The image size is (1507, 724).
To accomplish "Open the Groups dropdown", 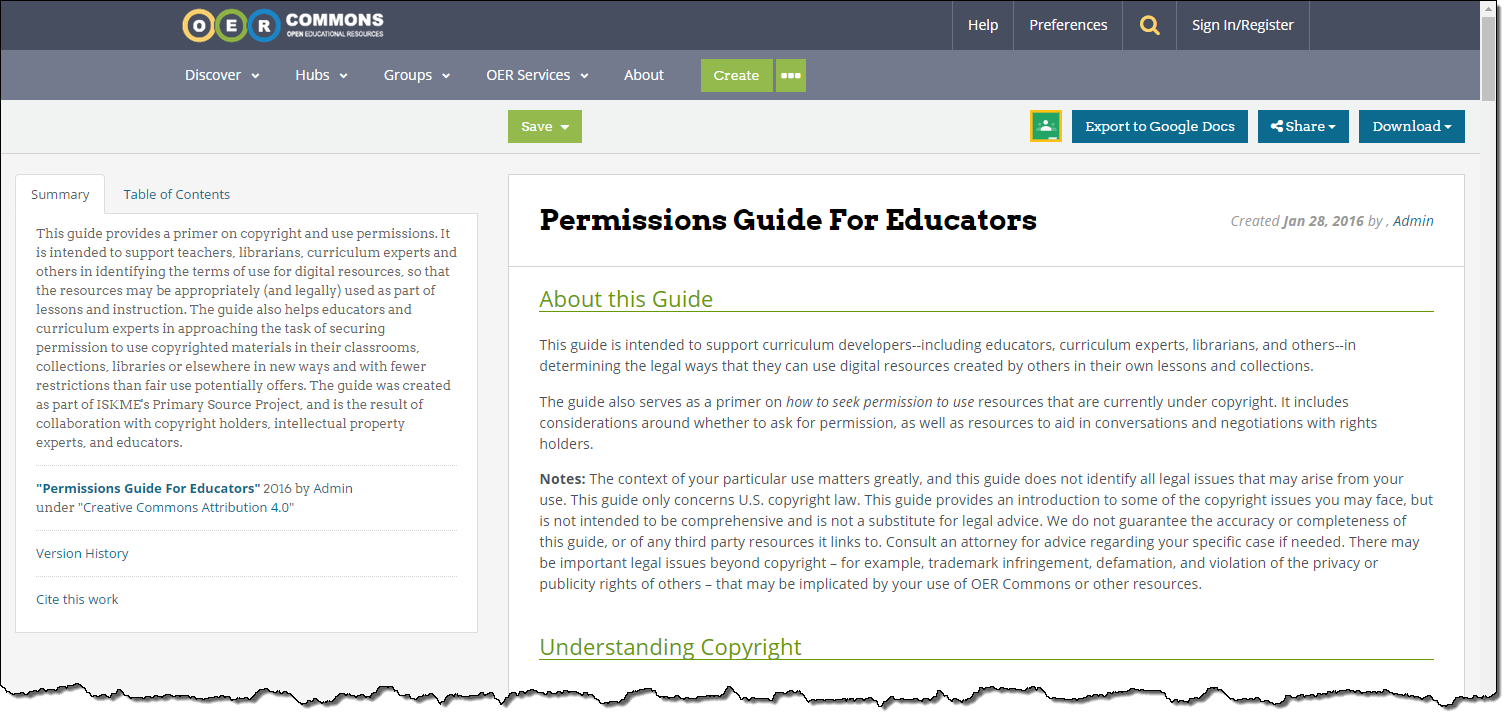I will tap(417, 75).
